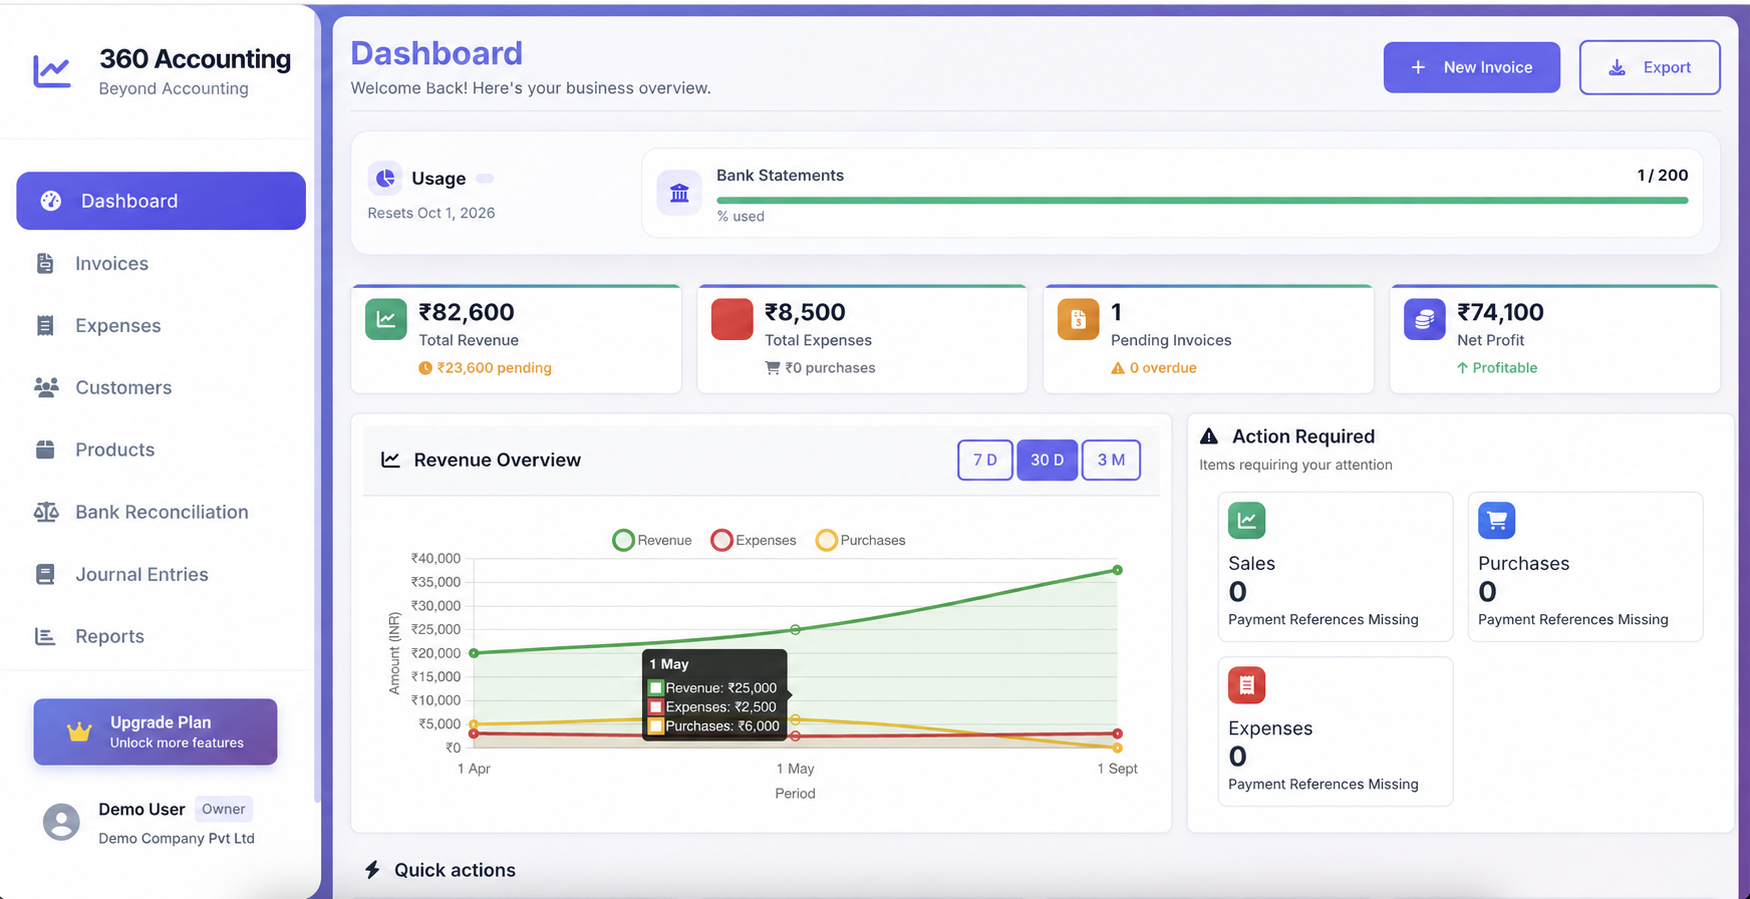Screen dimensions: 1750x899
Task: Click the Bank Statements usage progress bar
Action: coord(1202,200)
